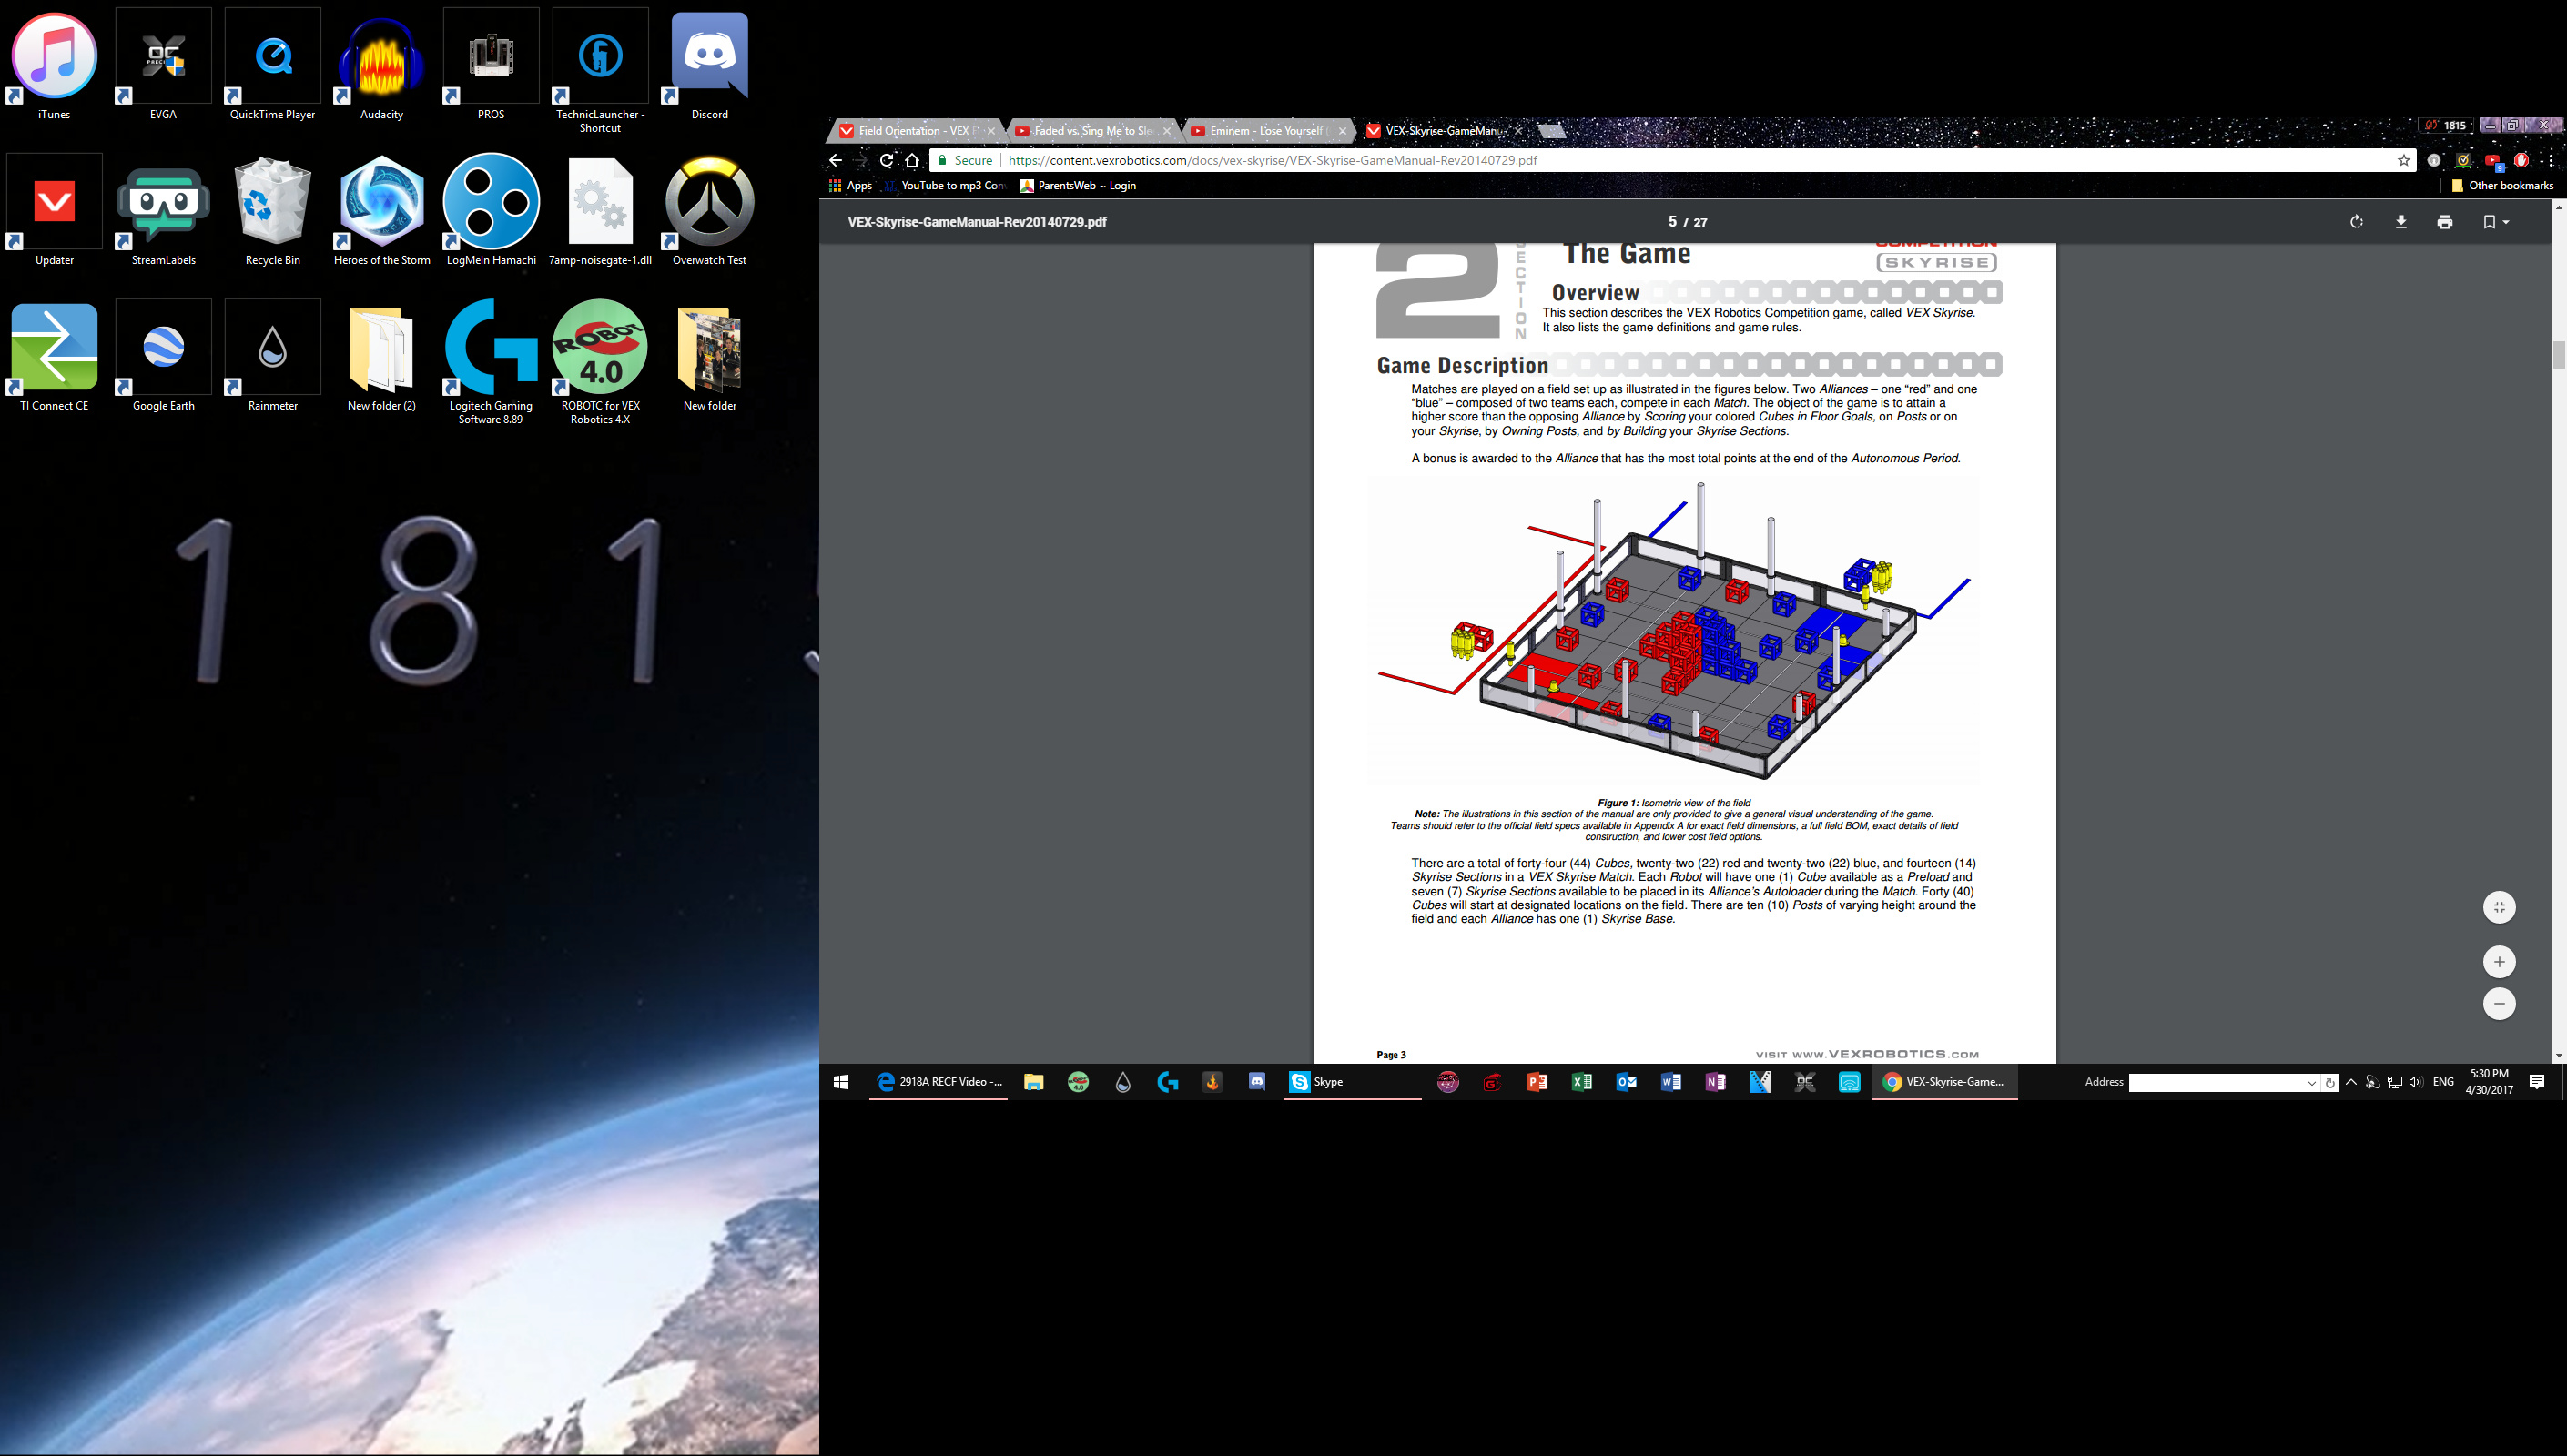This screenshot has width=2567, height=1456.
Task: Select the TI Connect CE shortcut
Action: (x=54, y=356)
